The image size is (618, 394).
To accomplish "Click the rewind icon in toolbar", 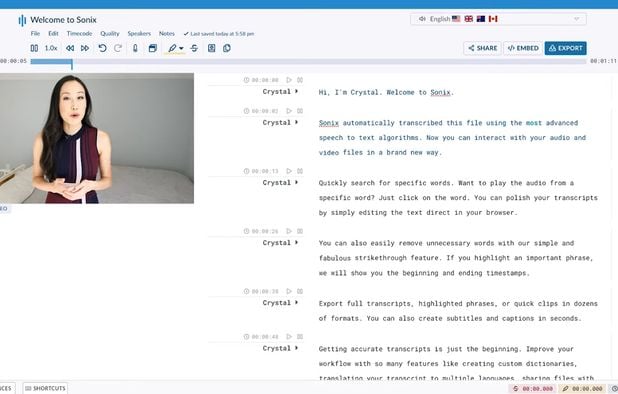I will click(70, 48).
